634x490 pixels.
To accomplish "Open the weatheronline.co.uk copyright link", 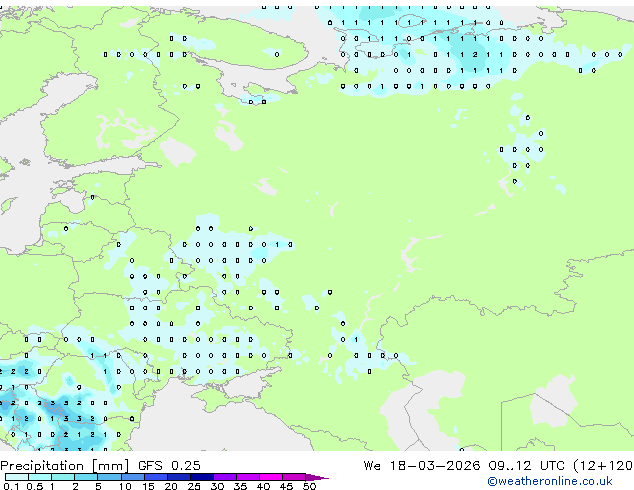I will (549, 481).
